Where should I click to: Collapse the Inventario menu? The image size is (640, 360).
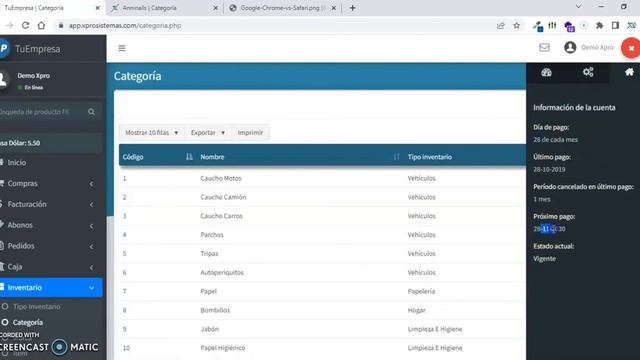[51, 288]
